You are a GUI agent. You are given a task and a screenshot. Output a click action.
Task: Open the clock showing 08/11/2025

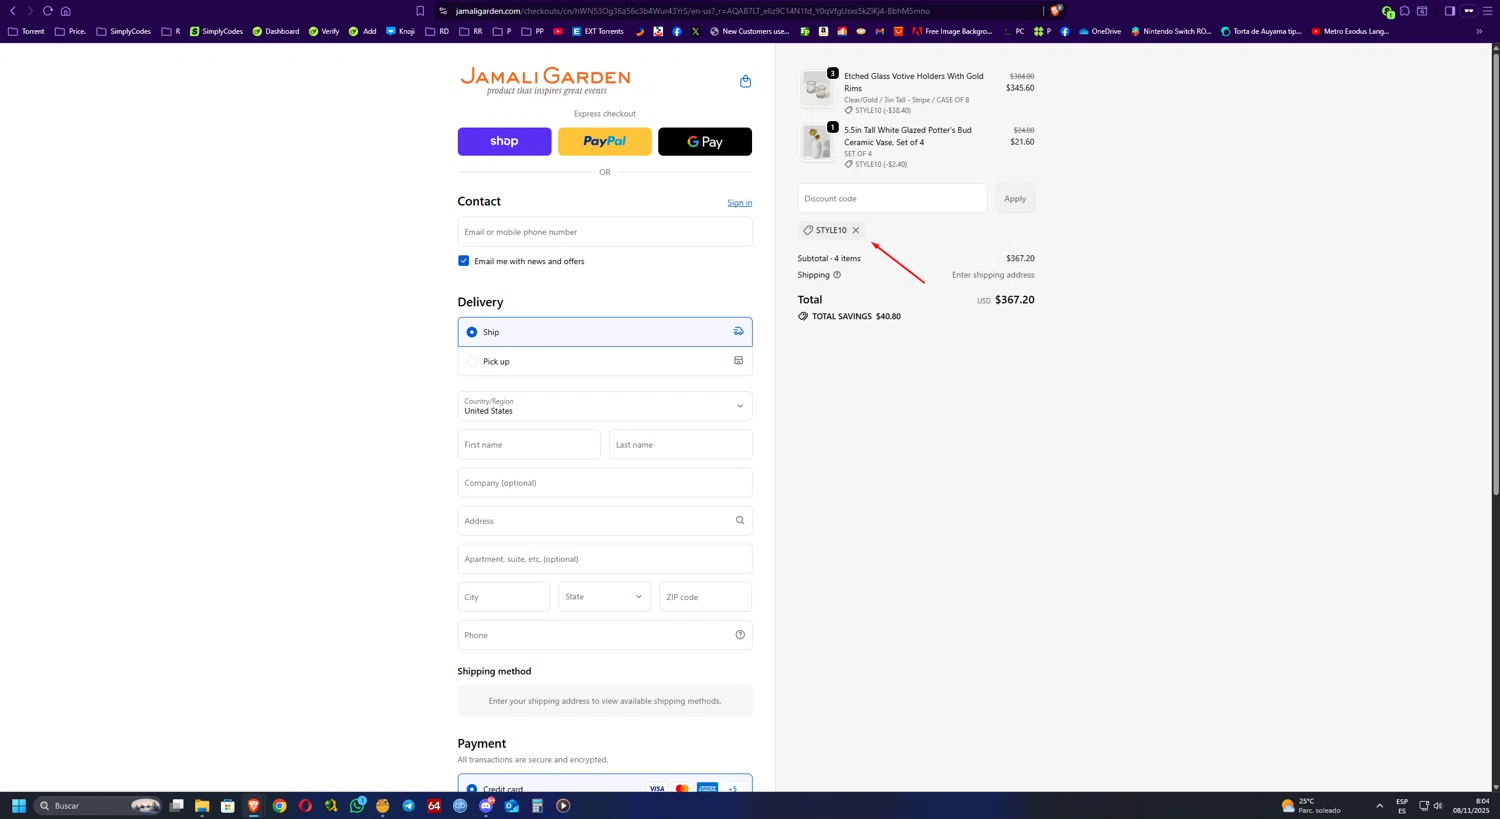pos(1472,805)
